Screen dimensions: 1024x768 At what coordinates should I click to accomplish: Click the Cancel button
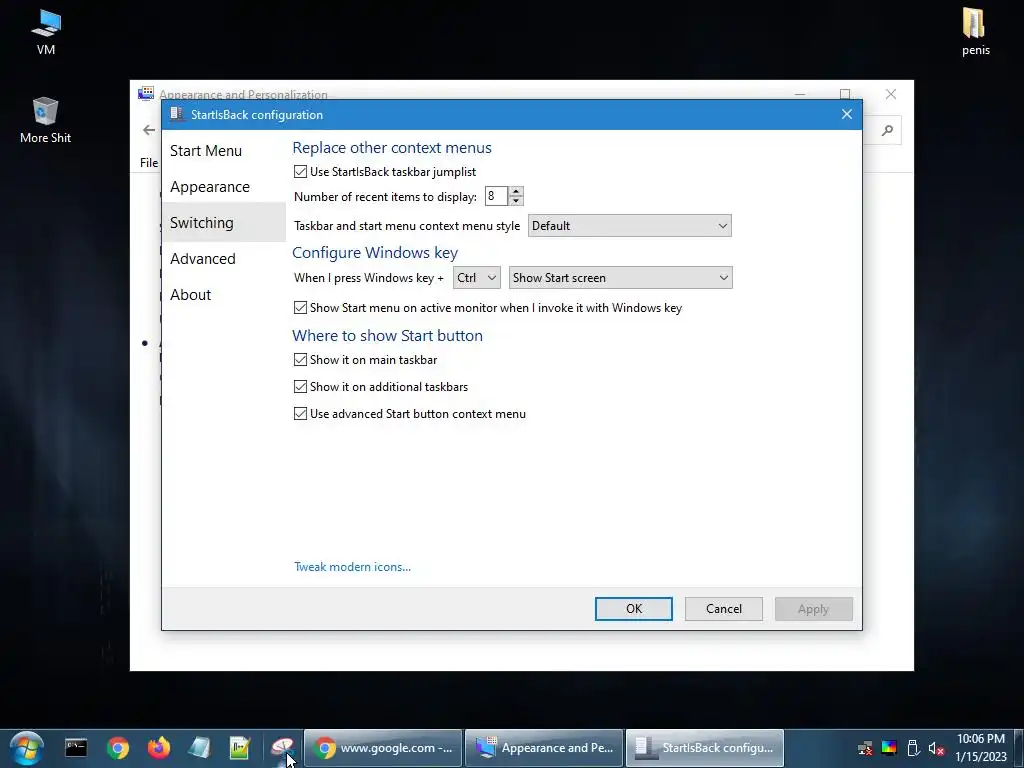pos(724,609)
